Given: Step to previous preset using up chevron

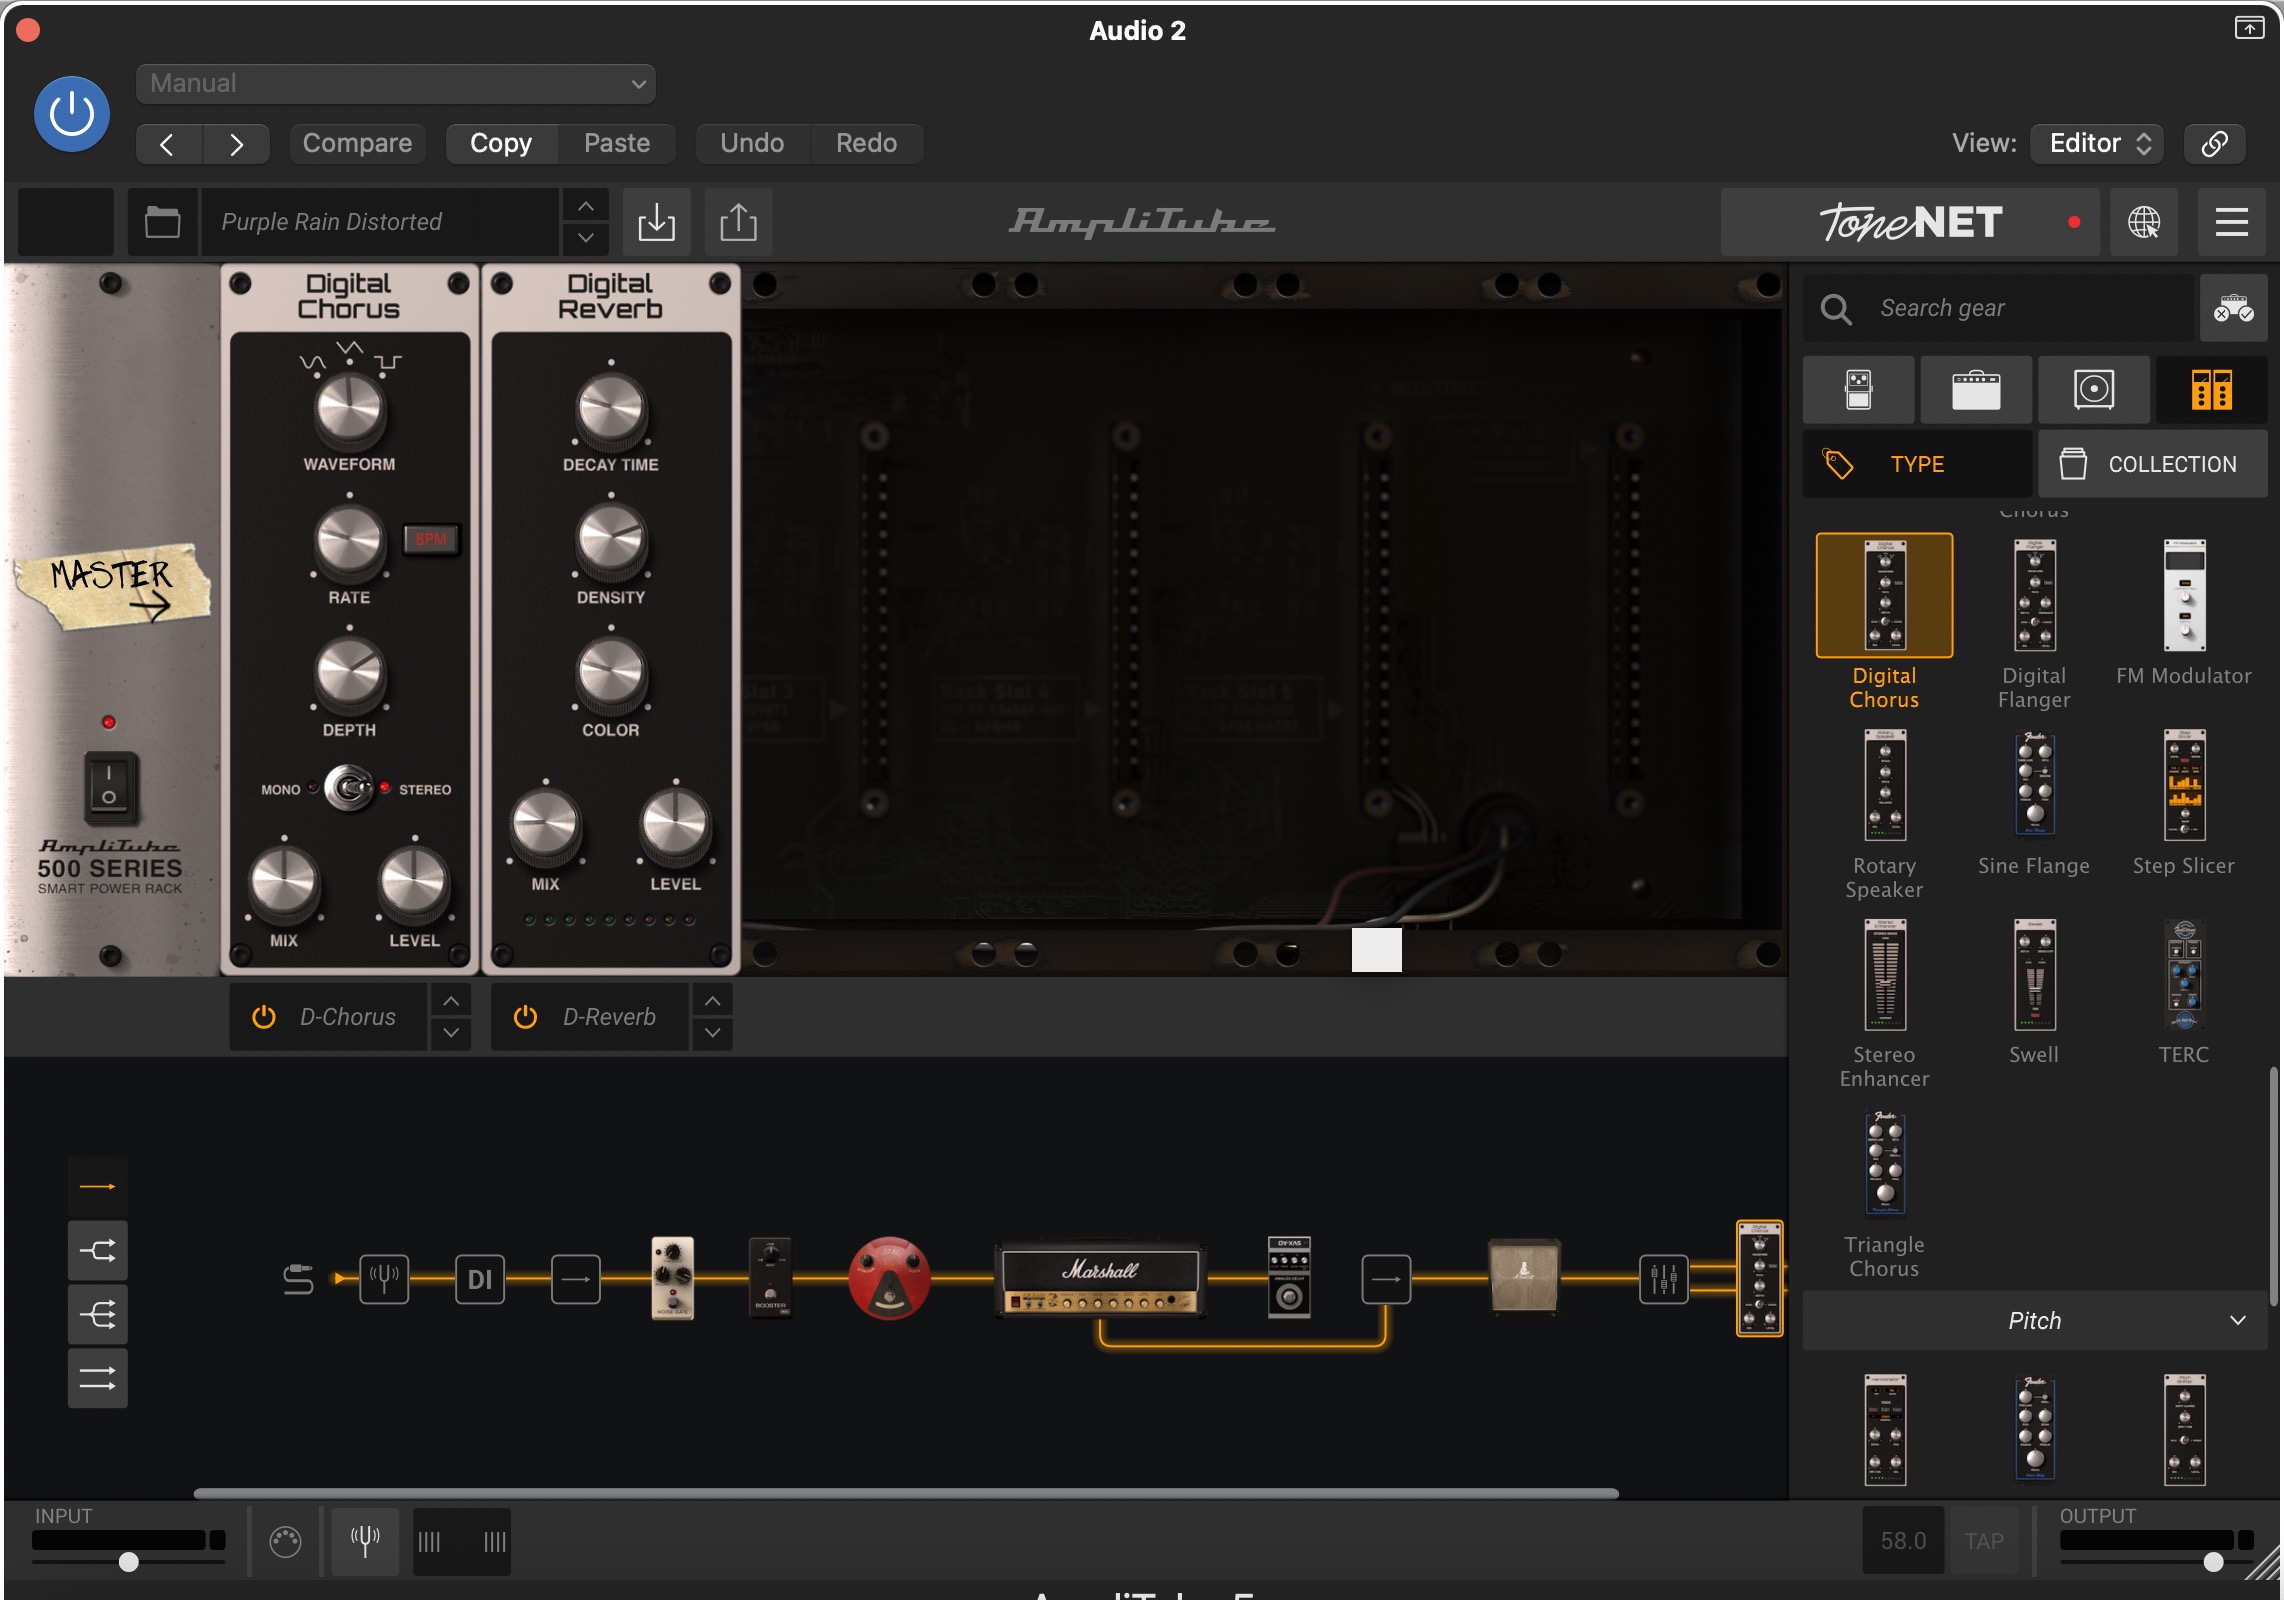Looking at the screenshot, I should click(586, 206).
